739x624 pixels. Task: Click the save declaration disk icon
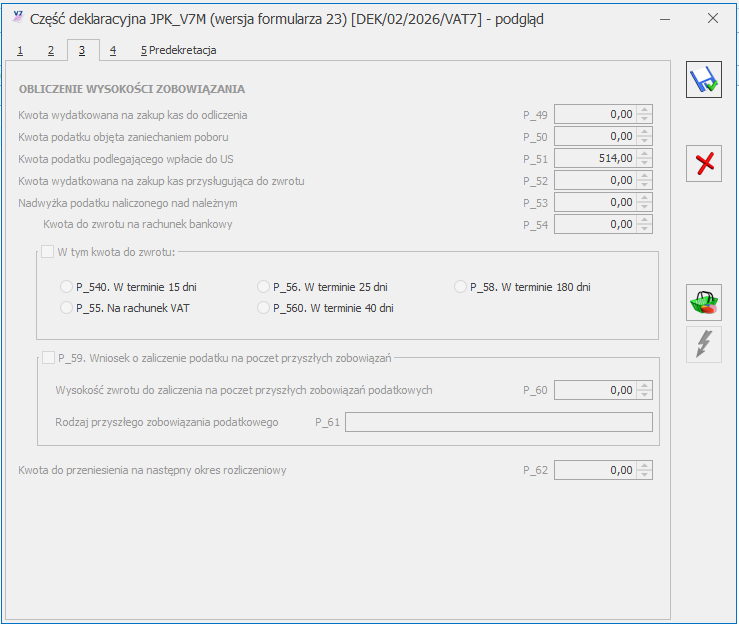point(703,79)
